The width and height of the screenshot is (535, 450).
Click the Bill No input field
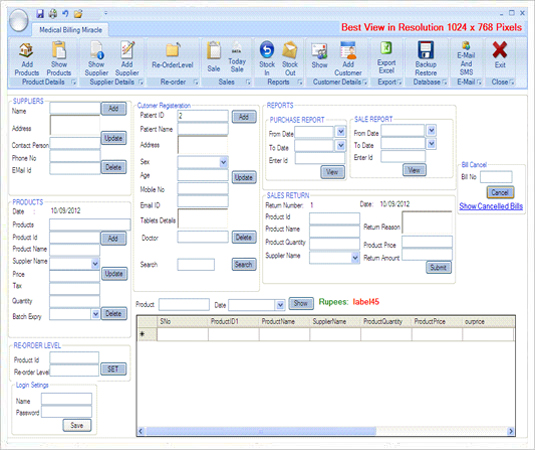pyautogui.click(x=496, y=177)
